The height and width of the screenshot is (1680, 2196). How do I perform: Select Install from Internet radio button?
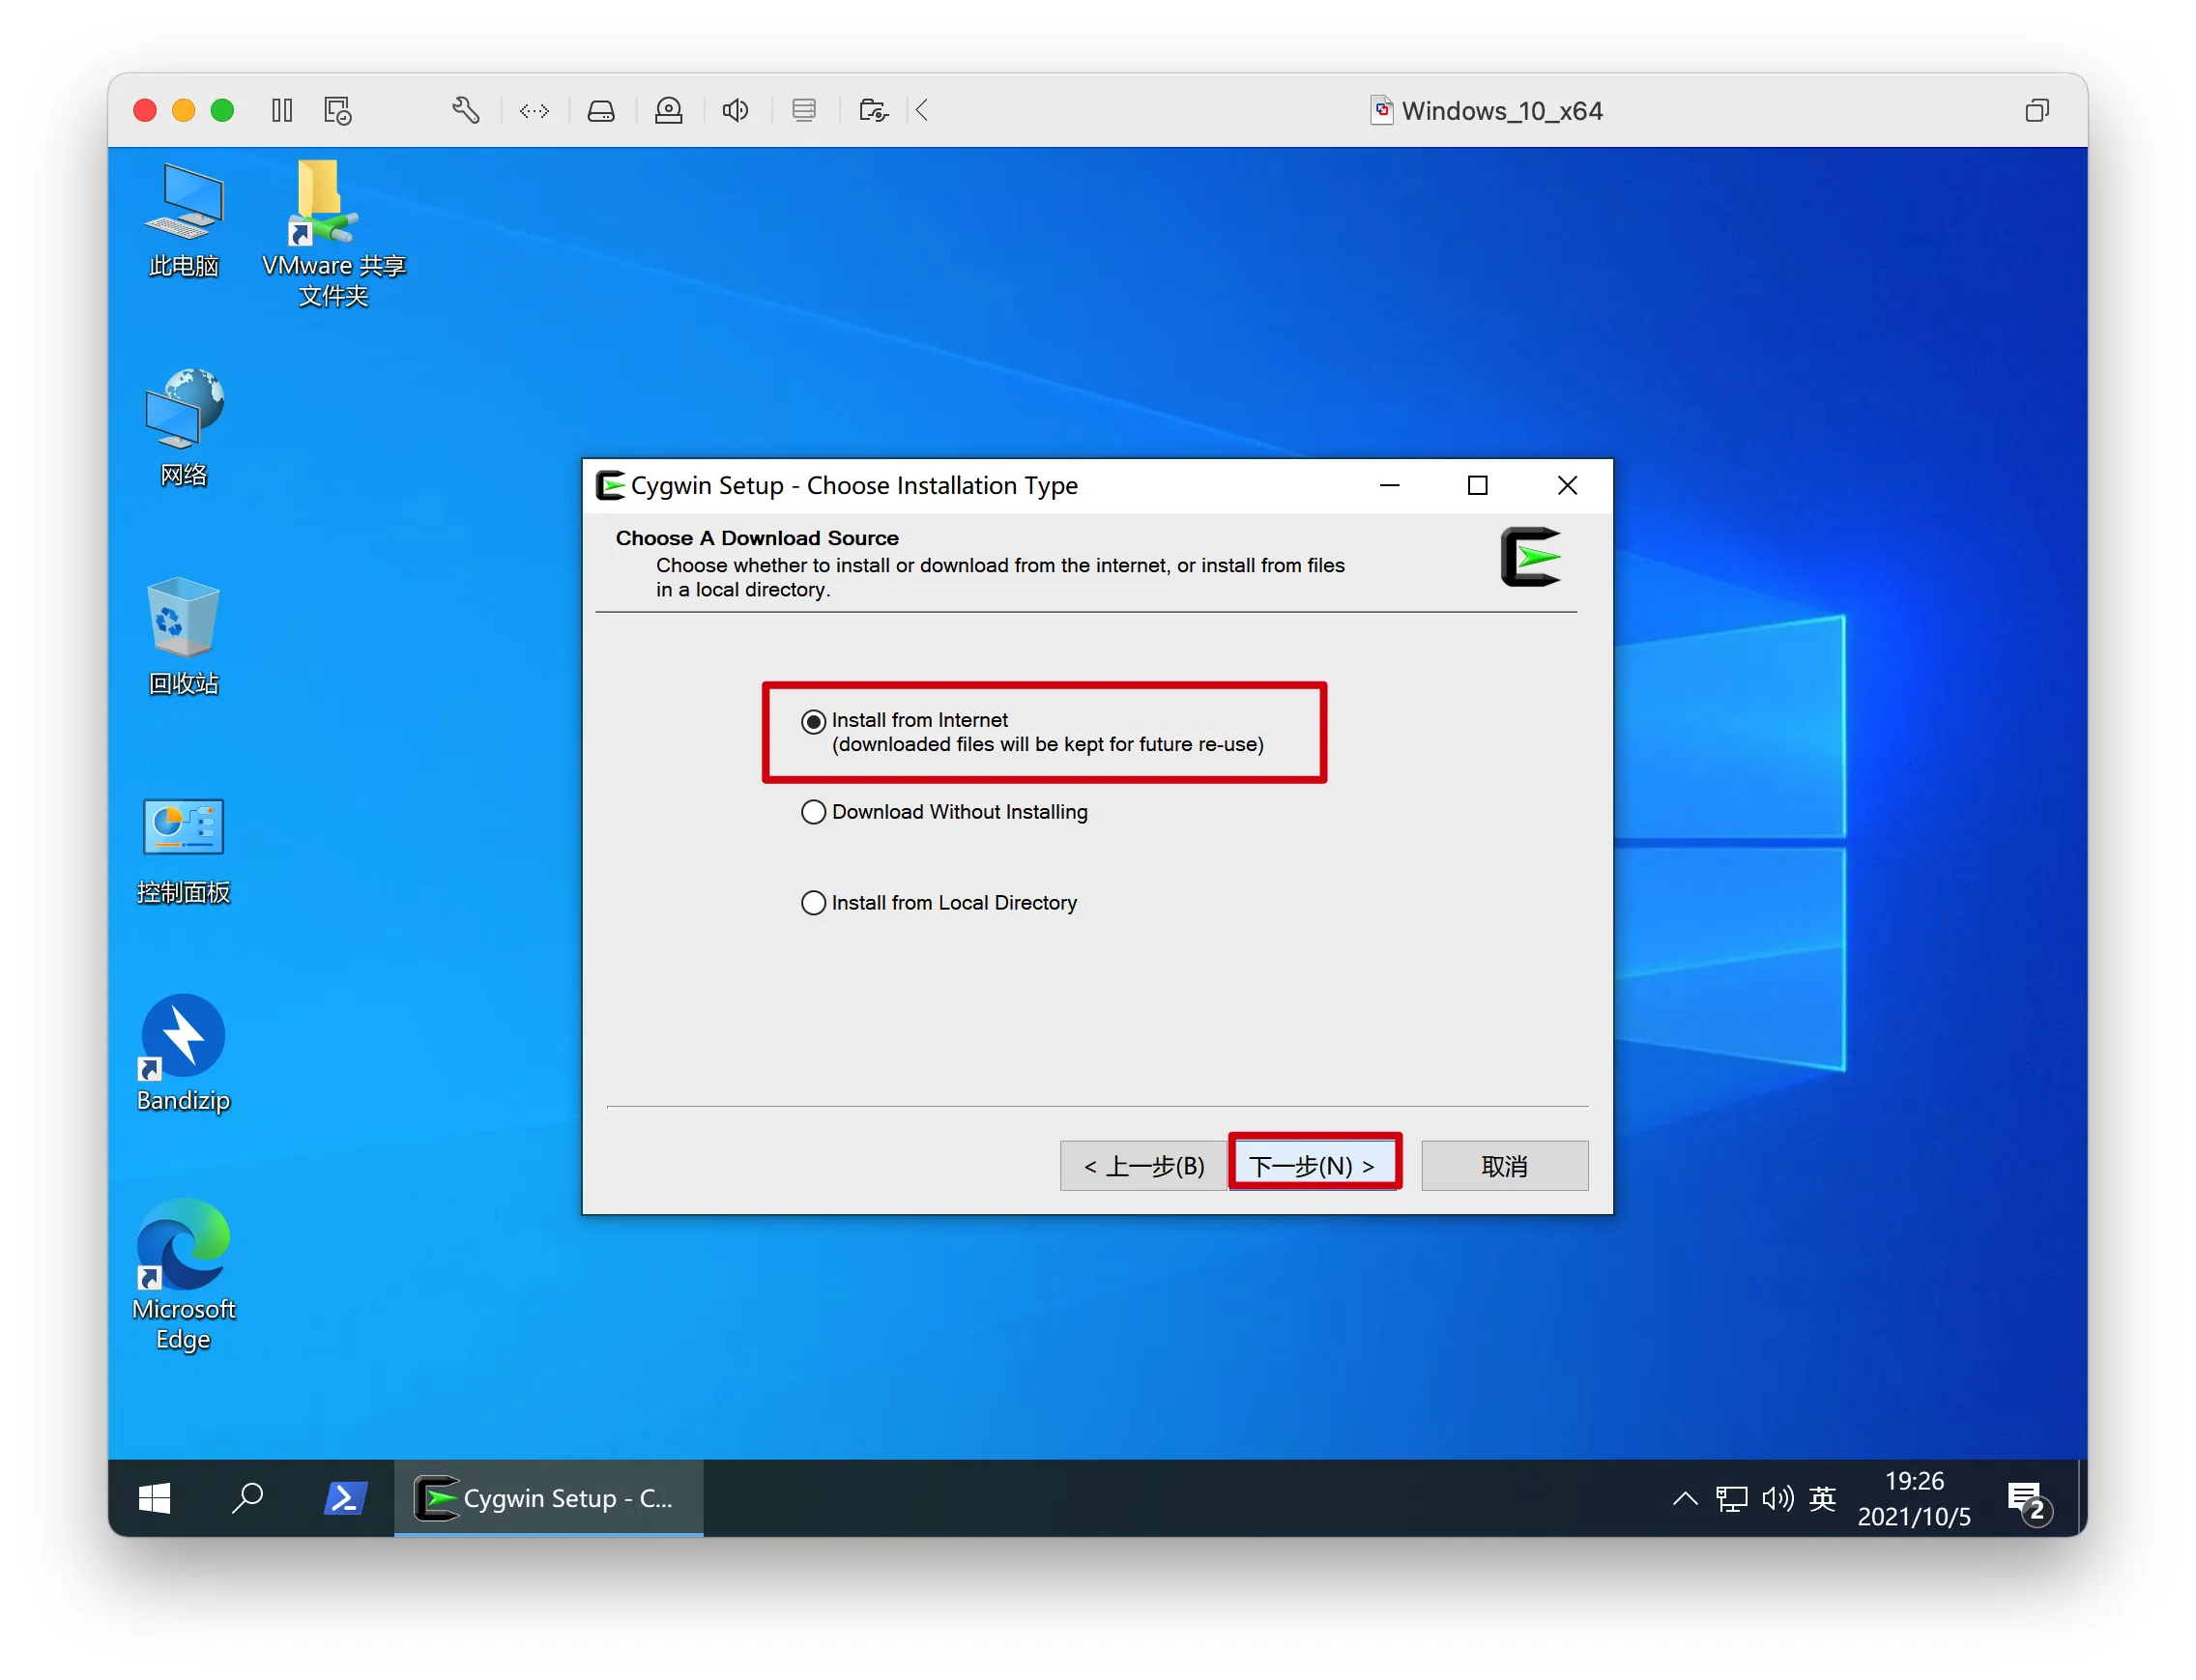813,722
